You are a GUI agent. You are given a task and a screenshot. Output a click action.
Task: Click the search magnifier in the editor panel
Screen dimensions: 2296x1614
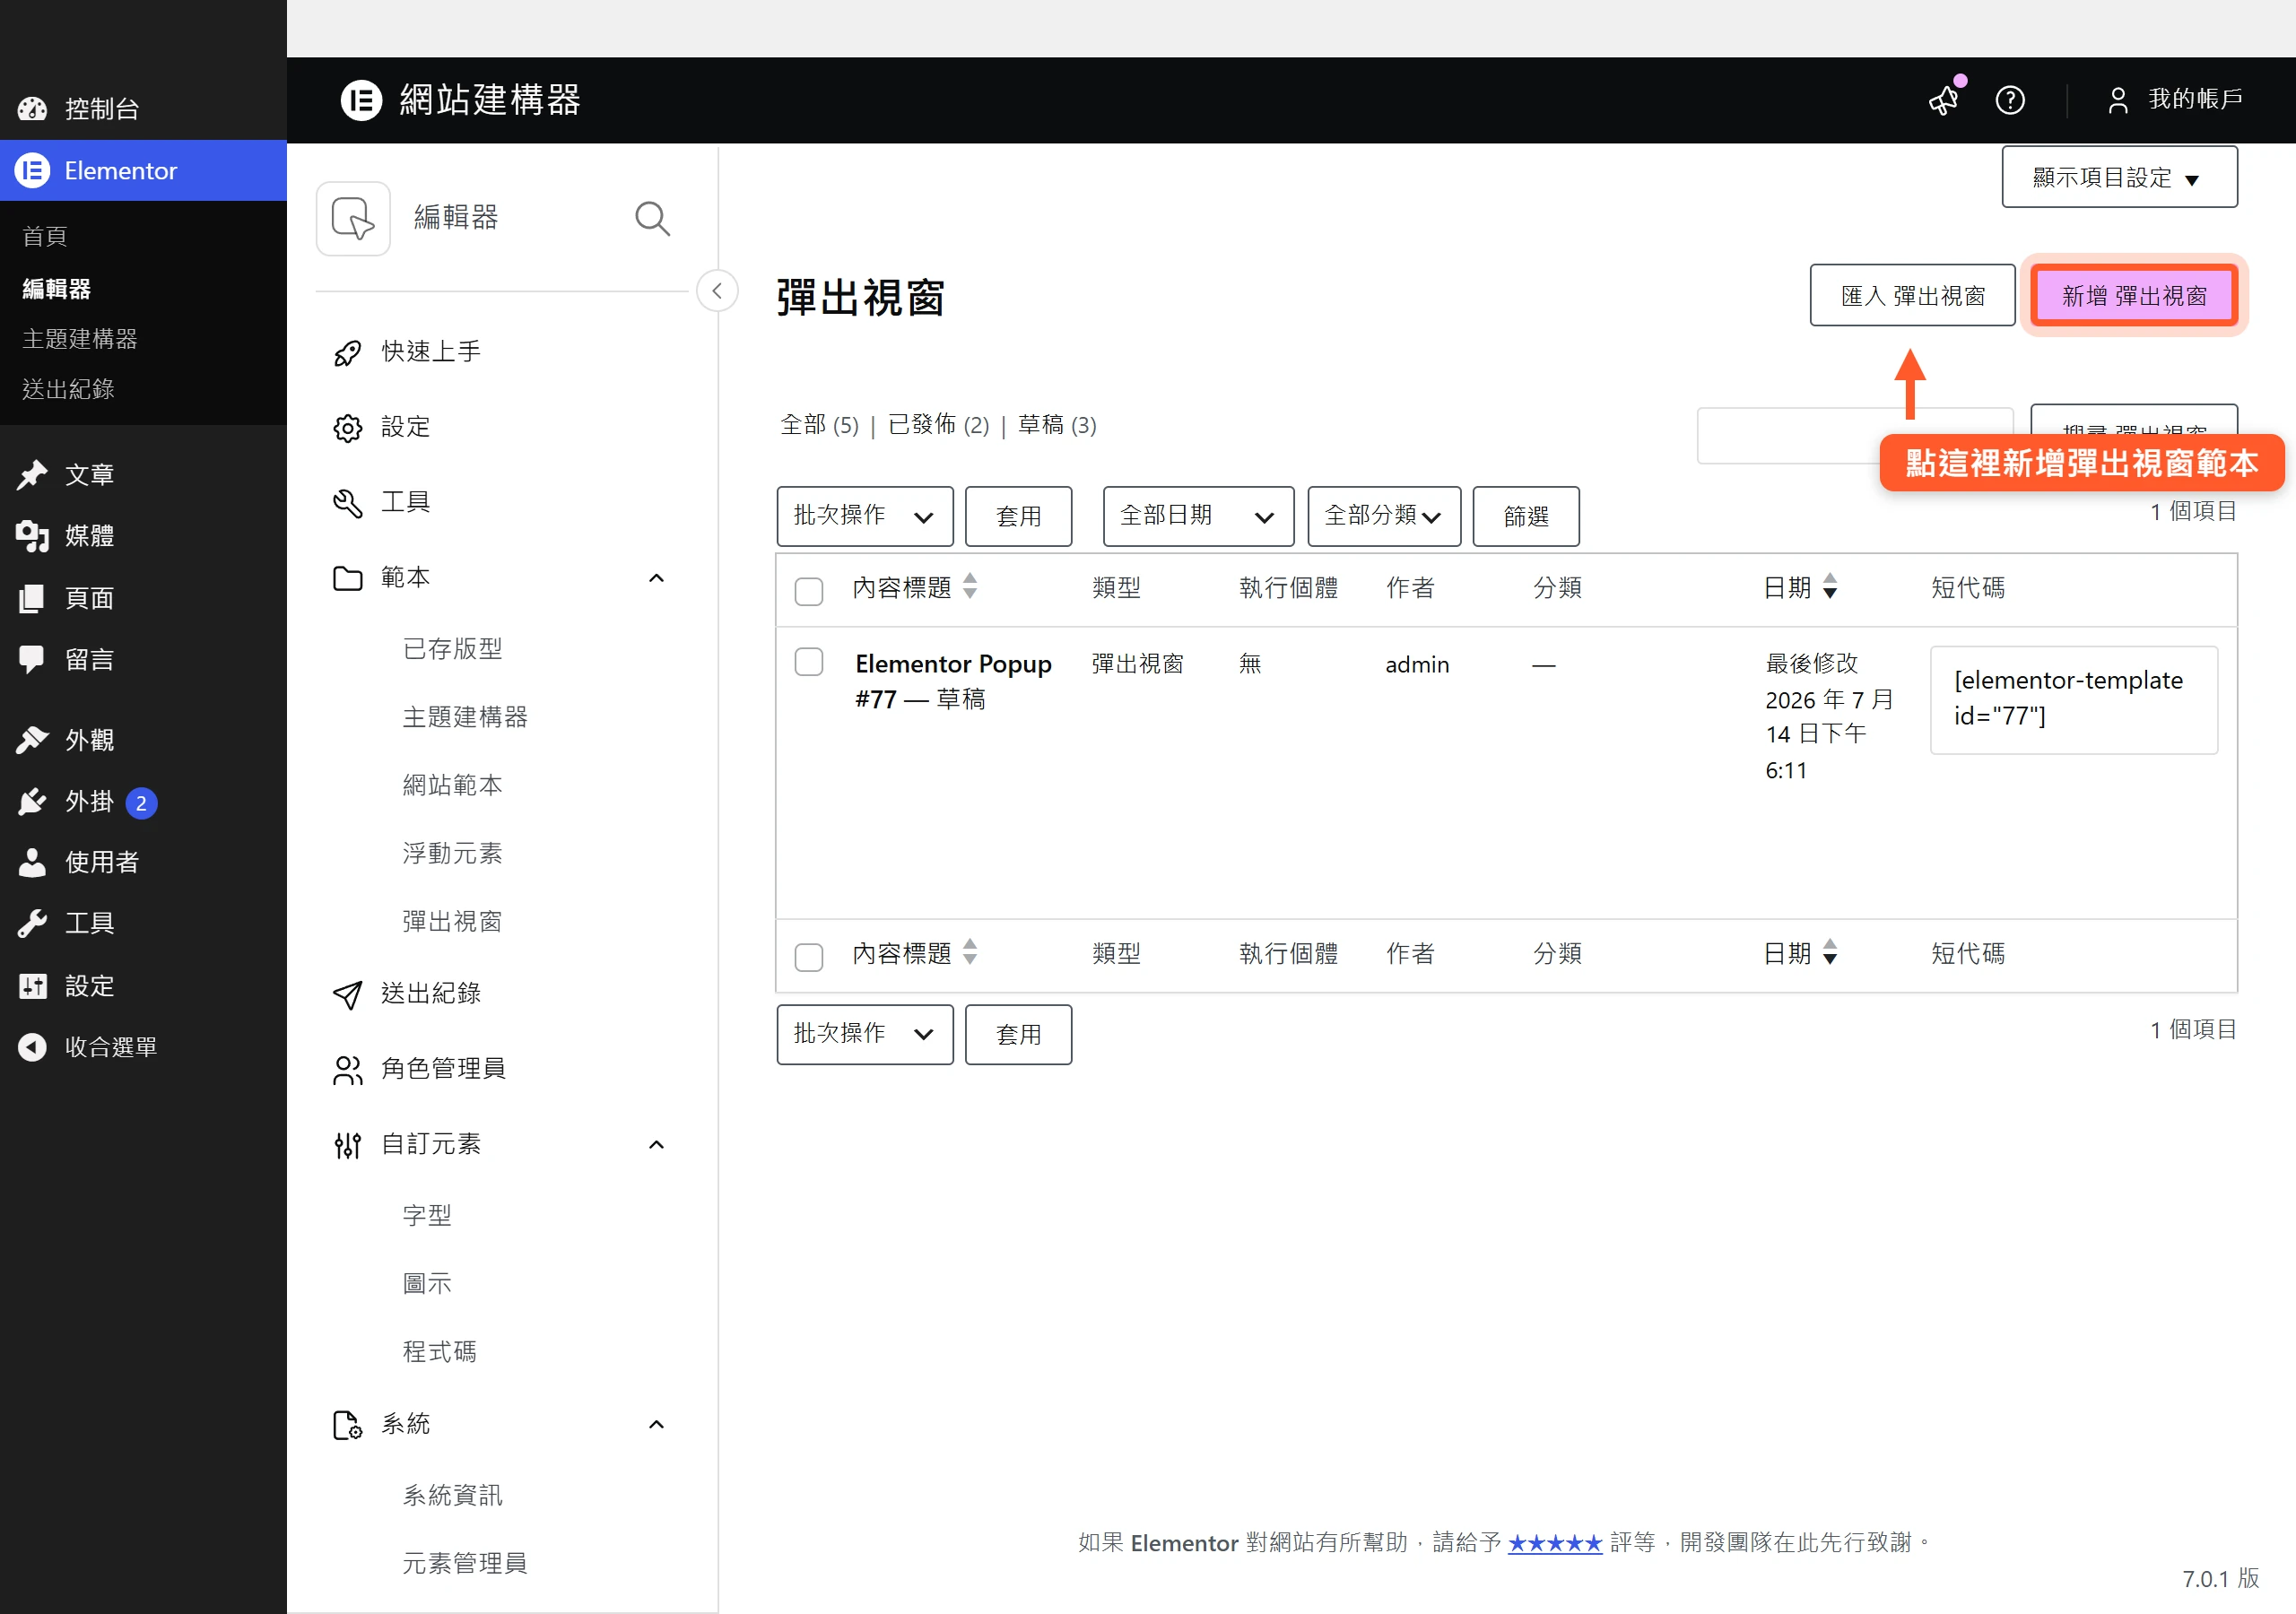(x=652, y=218)
